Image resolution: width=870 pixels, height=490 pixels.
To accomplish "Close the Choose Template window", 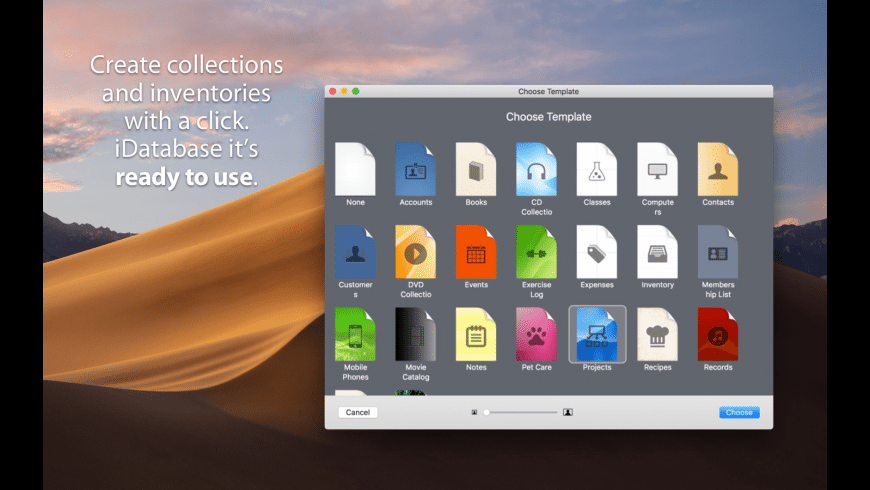I will tap(333, 92).
